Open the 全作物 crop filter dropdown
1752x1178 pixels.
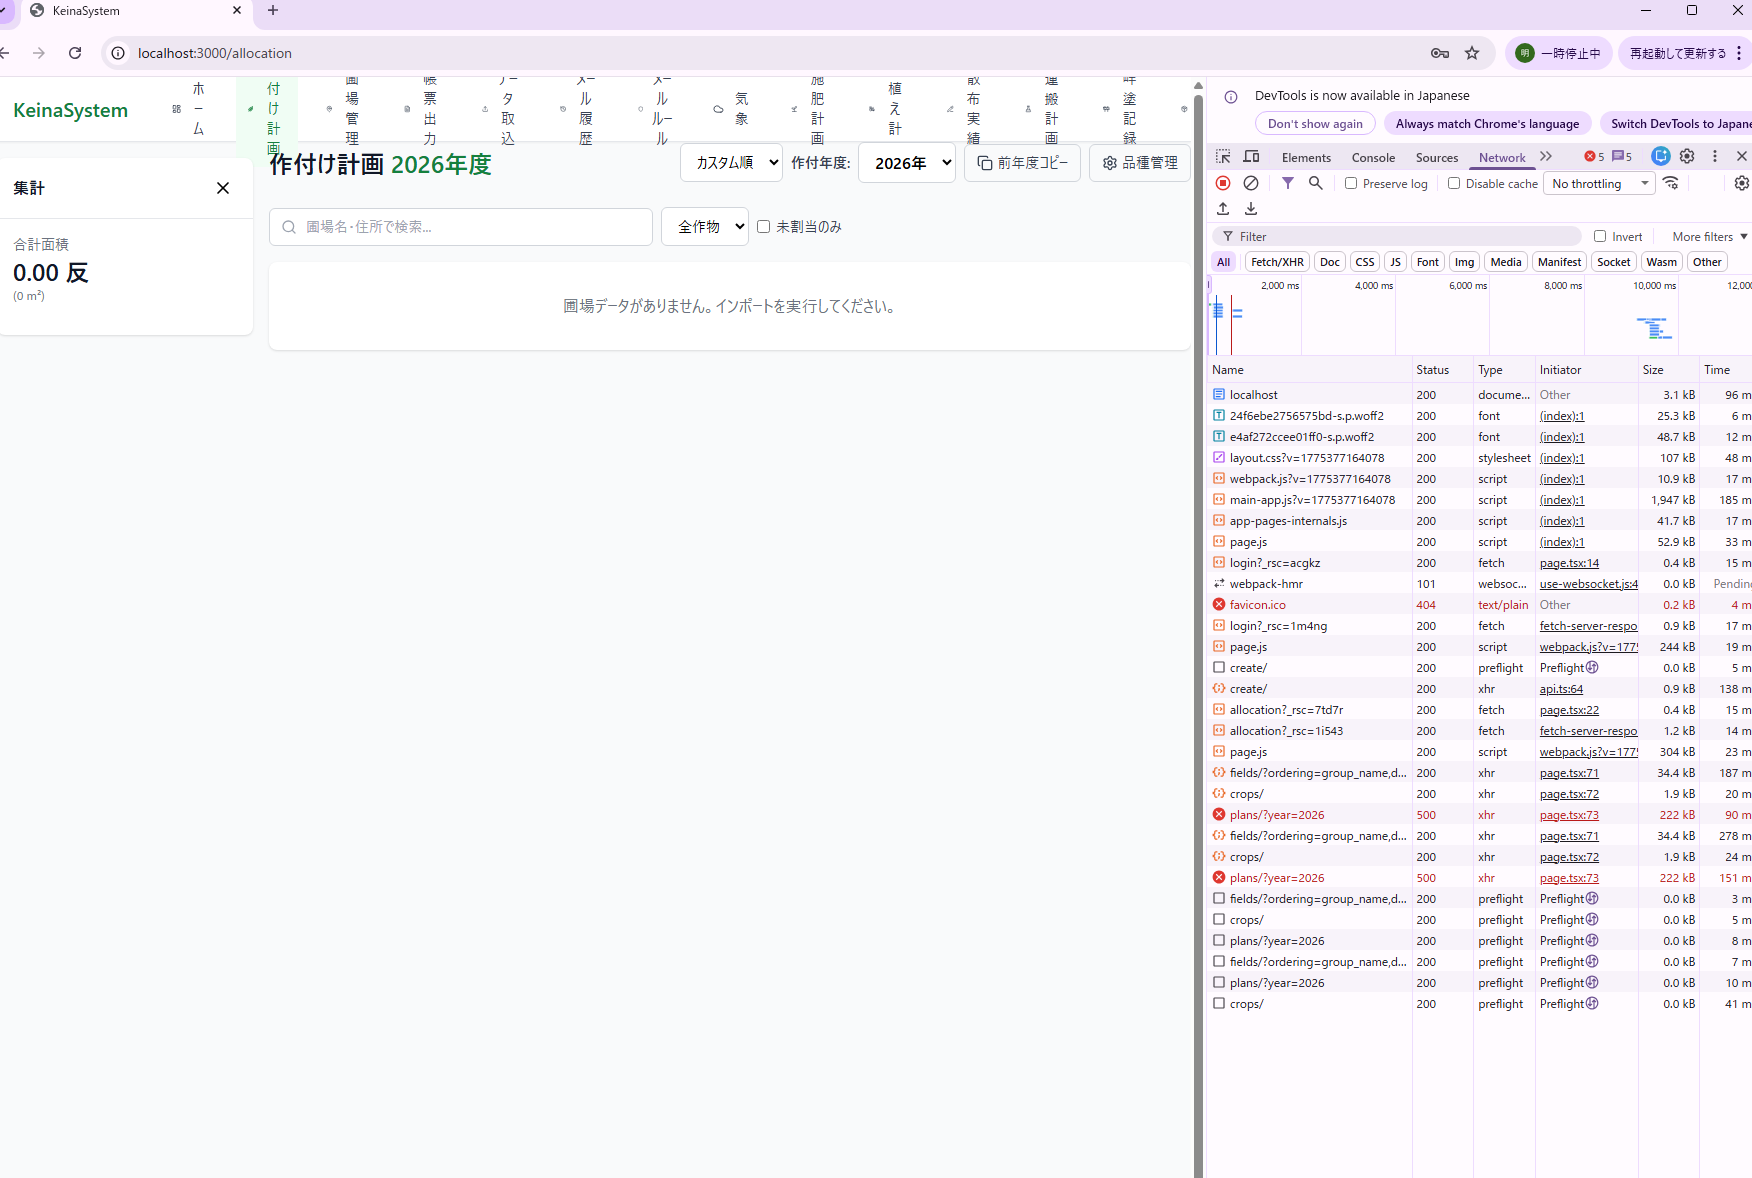click(x=705, y=227)
